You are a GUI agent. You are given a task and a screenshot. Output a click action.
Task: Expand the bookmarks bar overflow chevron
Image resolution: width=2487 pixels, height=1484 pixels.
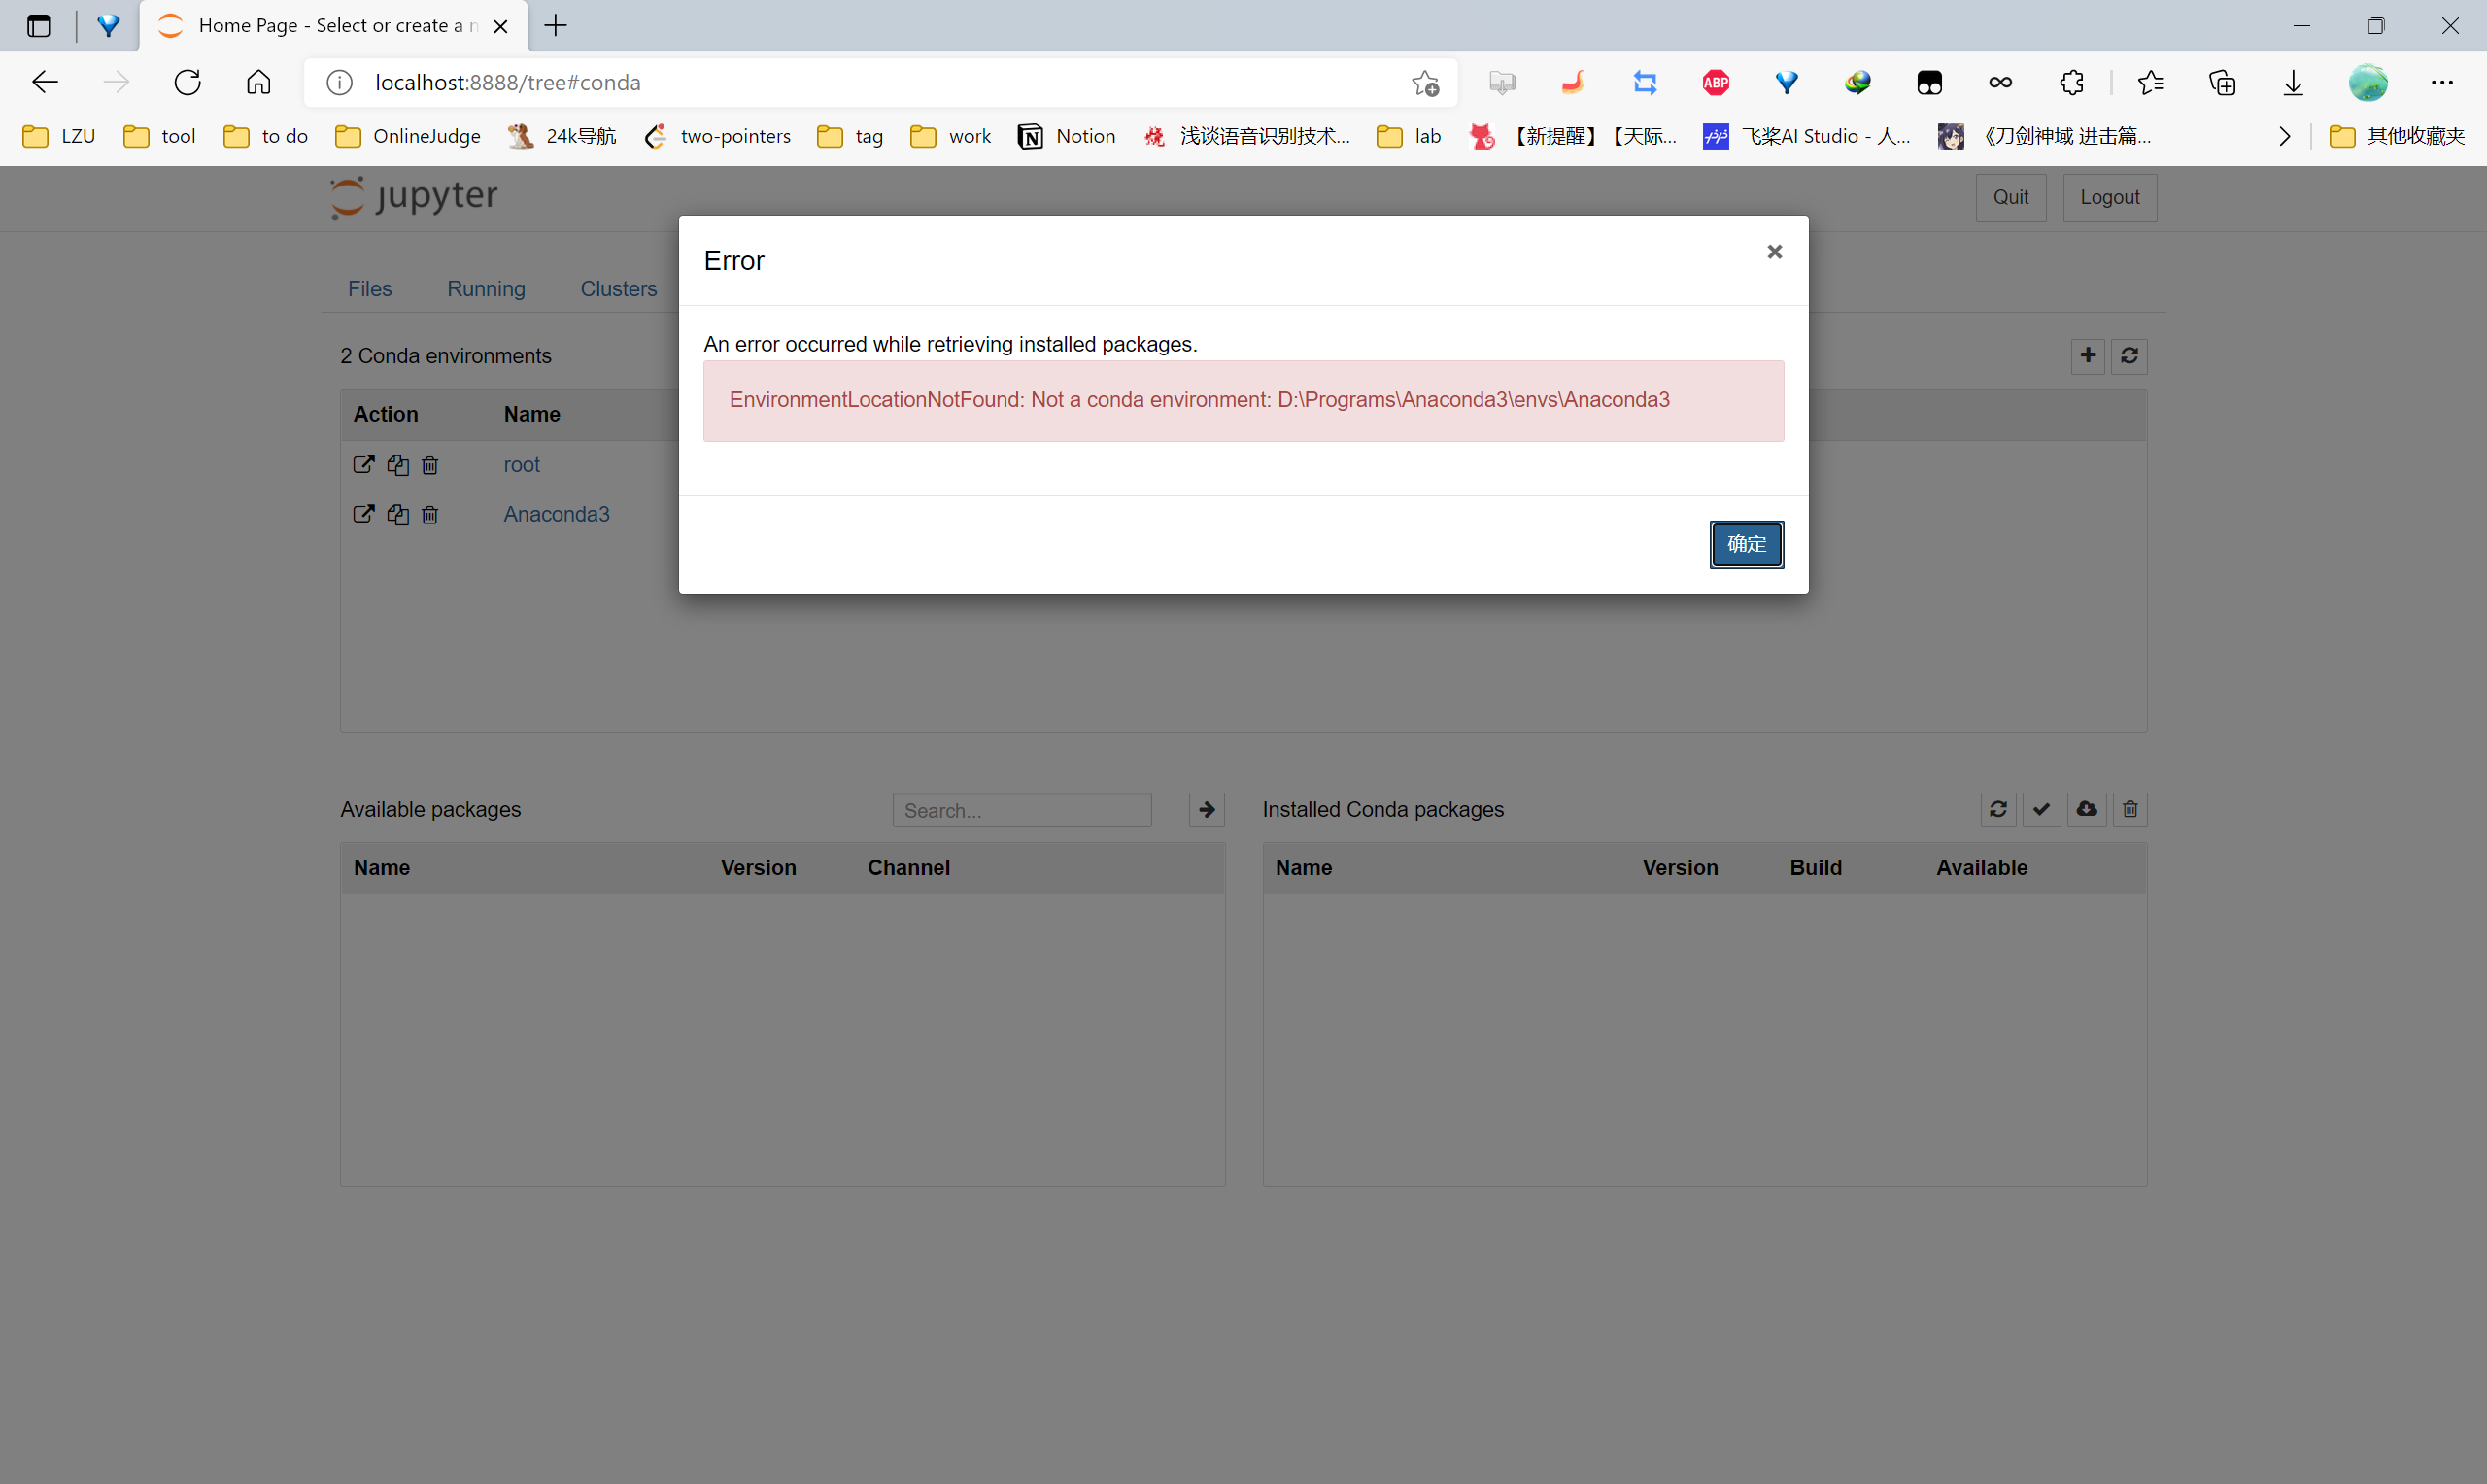click(x=2284, y=136)
